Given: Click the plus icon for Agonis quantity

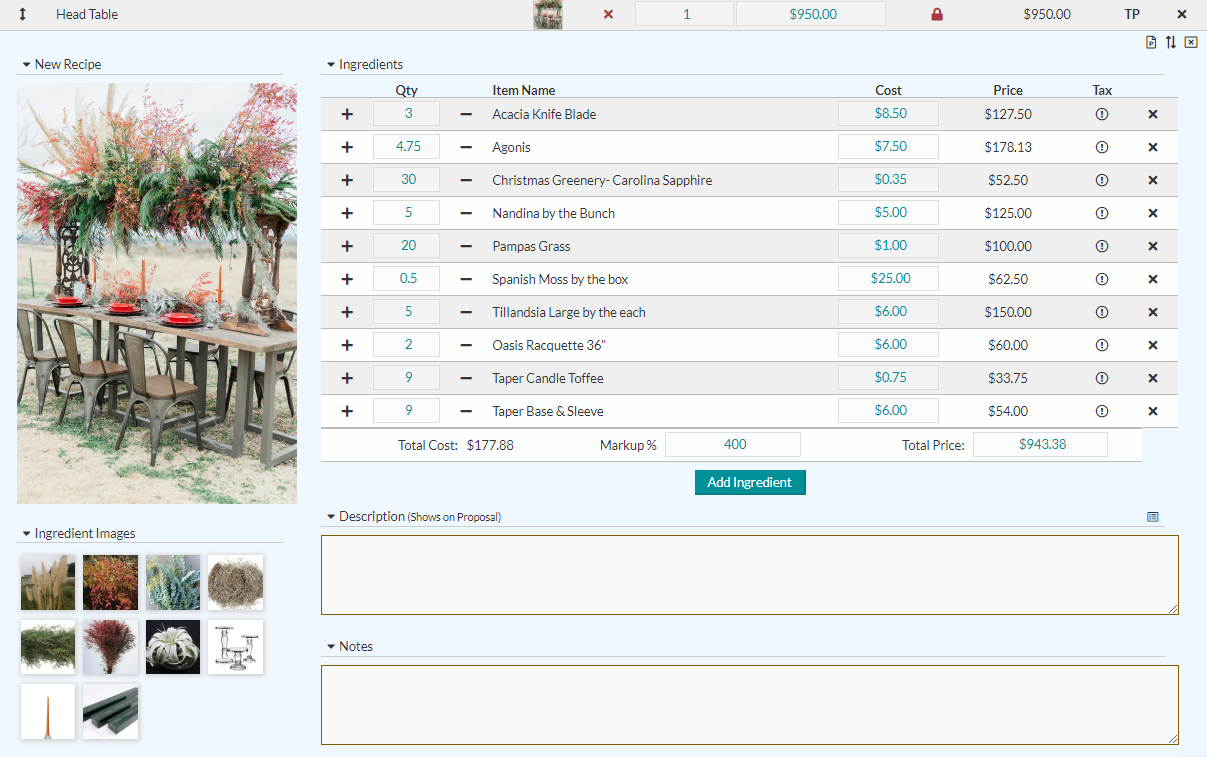Looking at the screenshot, I should 347,147.
